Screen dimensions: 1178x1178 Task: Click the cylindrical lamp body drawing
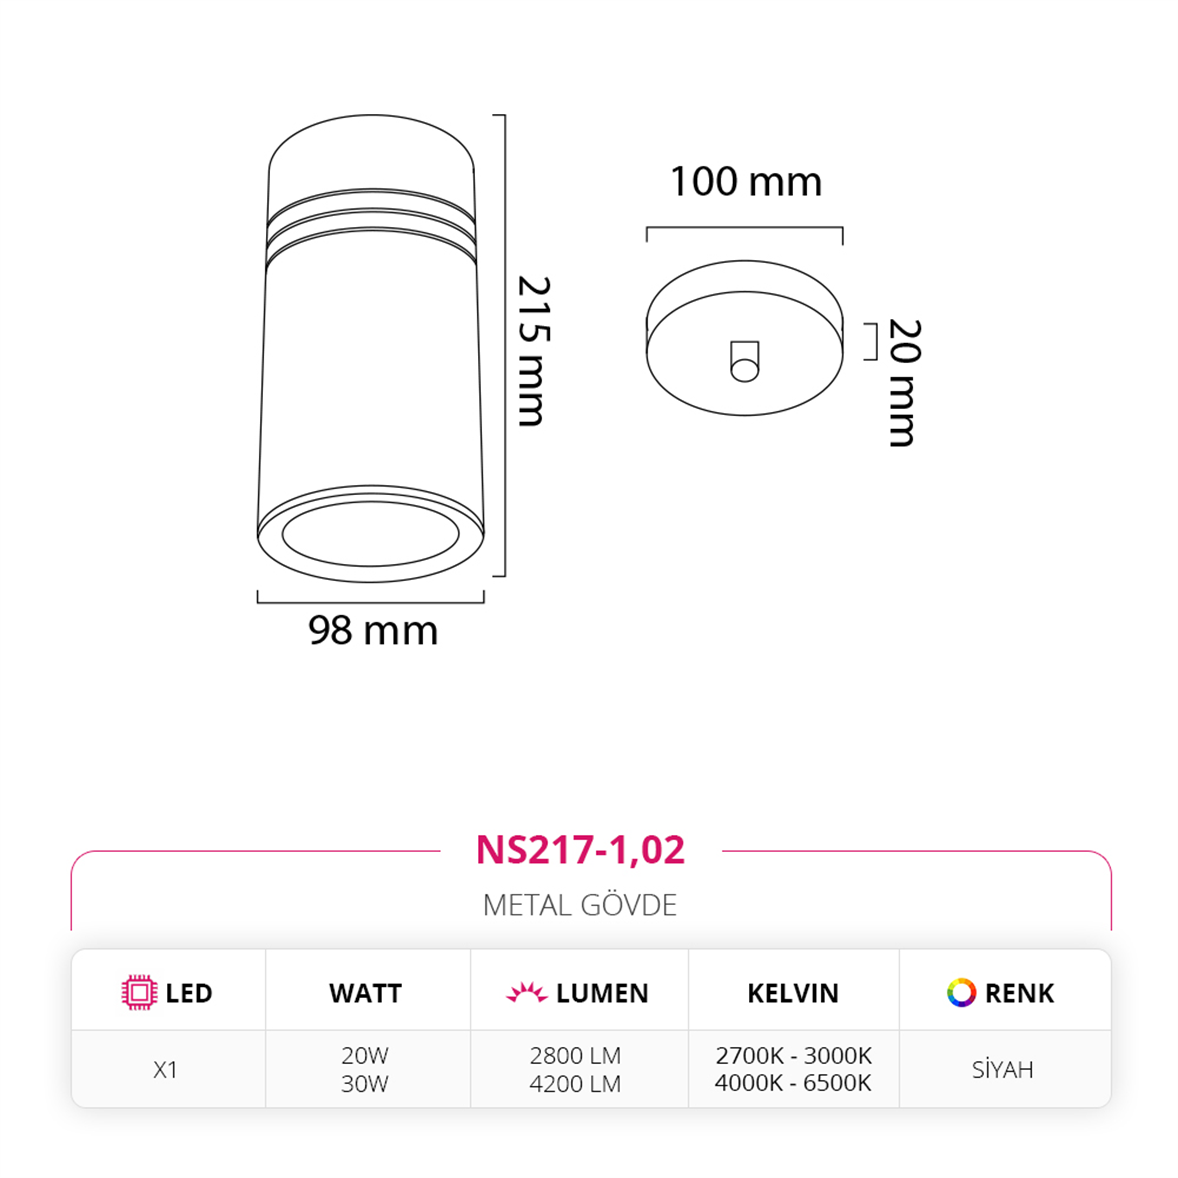click(370, 349)
